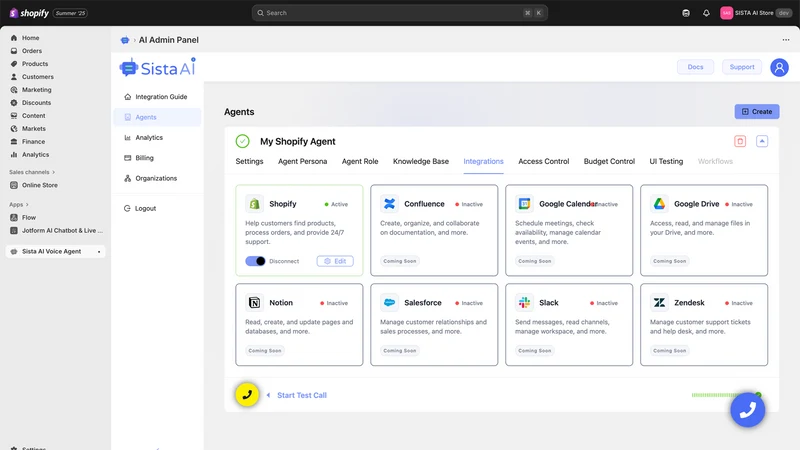This screenshot has height=450, width=800.
Task: Click the Sista AI logo
Action: point(158,67)
